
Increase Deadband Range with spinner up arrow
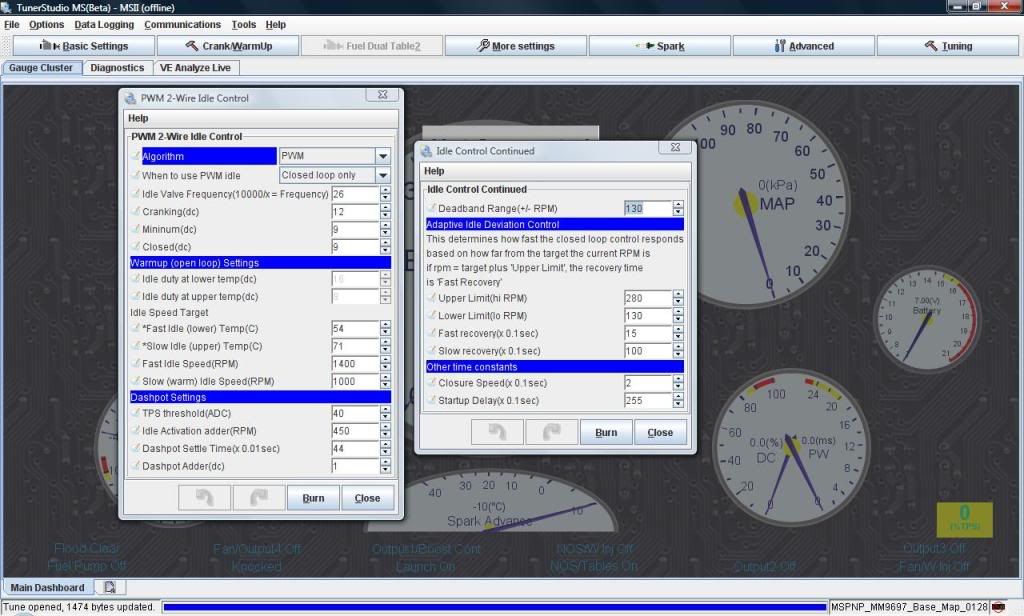679,205
